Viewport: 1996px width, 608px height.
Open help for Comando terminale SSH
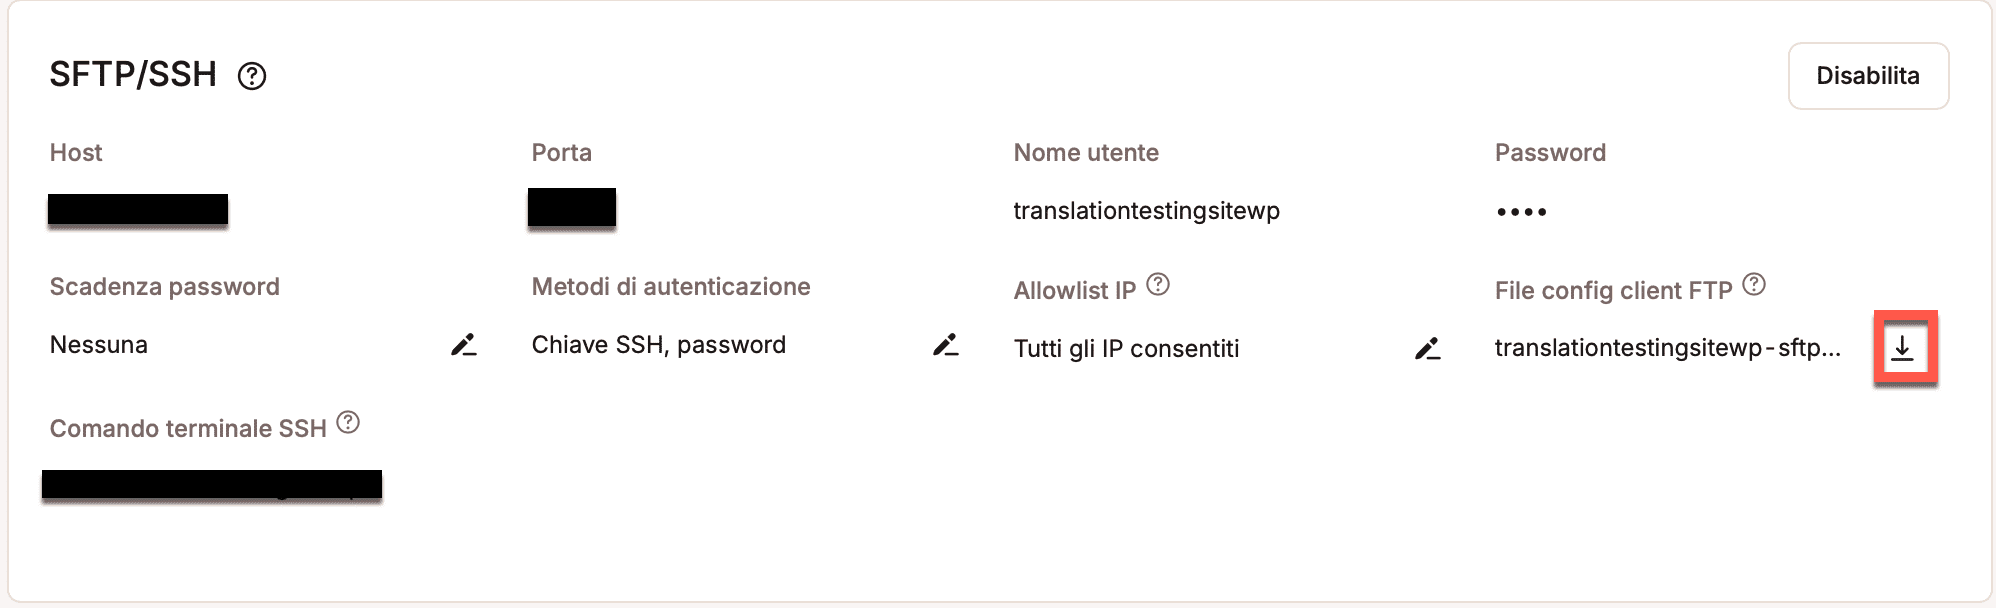pos(348,423)
